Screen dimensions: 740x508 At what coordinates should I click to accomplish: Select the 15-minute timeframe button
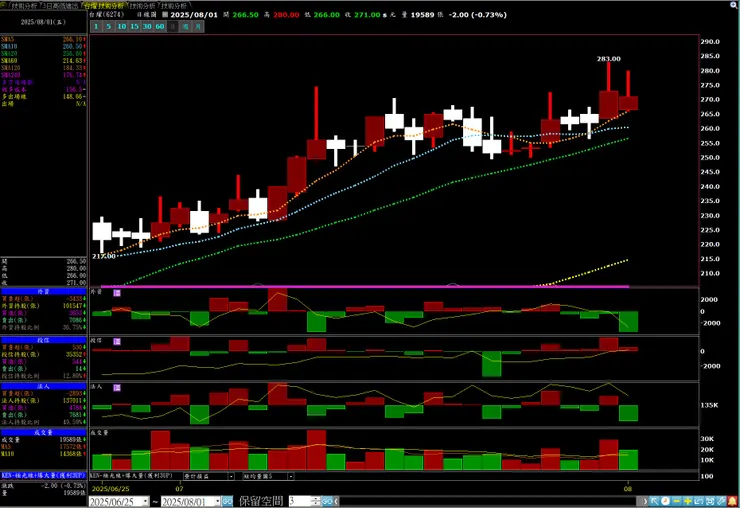coord(135,26)
